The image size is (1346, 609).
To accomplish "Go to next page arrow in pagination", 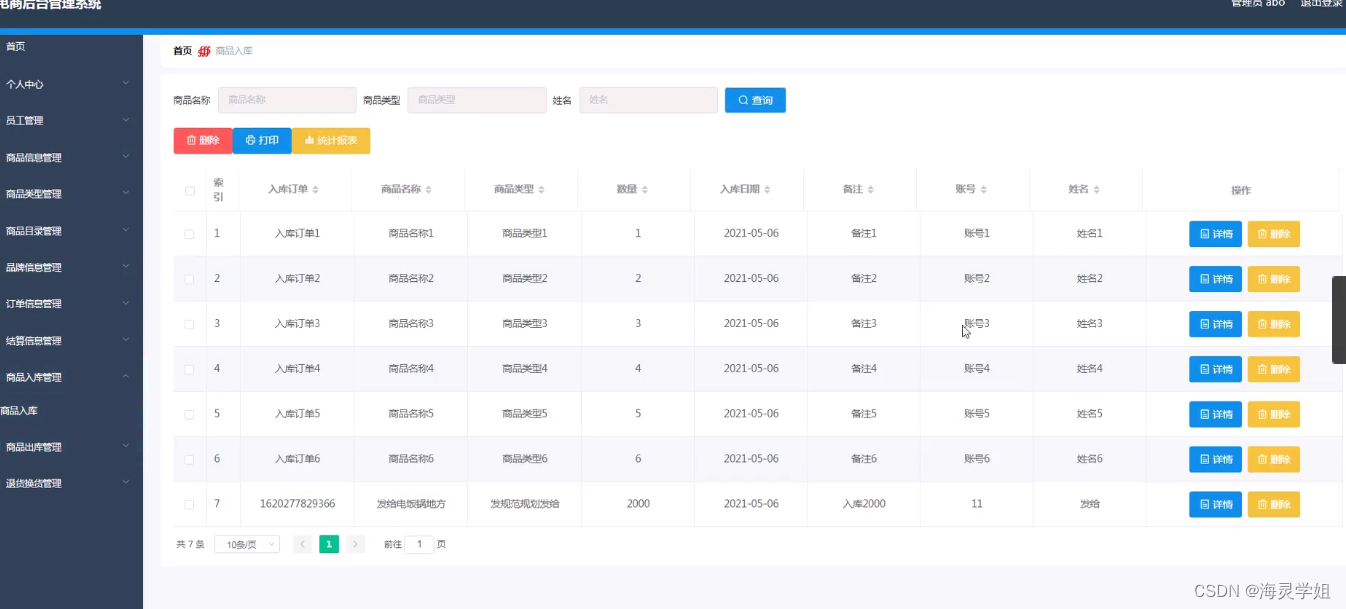I will click(356, 544).
